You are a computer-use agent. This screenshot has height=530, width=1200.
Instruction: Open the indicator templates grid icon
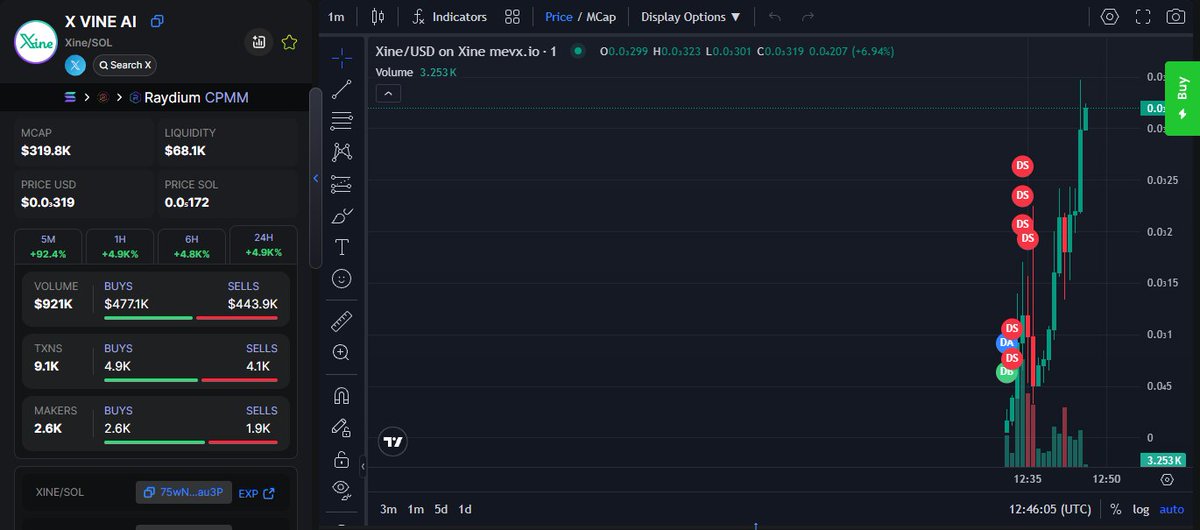pyautogui.click(x=513, y=16)
